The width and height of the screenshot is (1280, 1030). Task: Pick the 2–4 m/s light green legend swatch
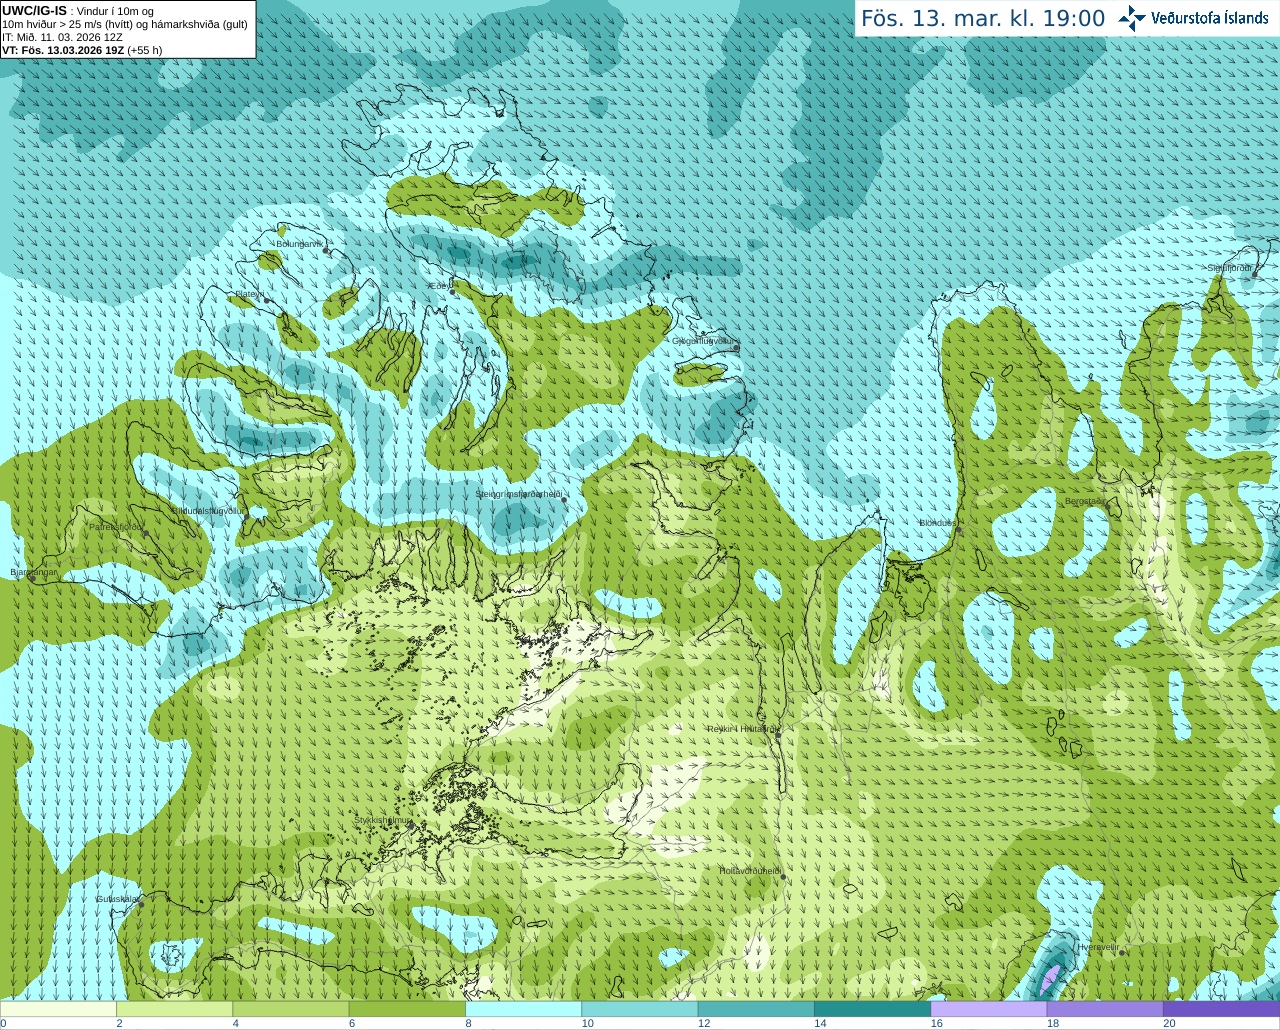[174, 1009]
